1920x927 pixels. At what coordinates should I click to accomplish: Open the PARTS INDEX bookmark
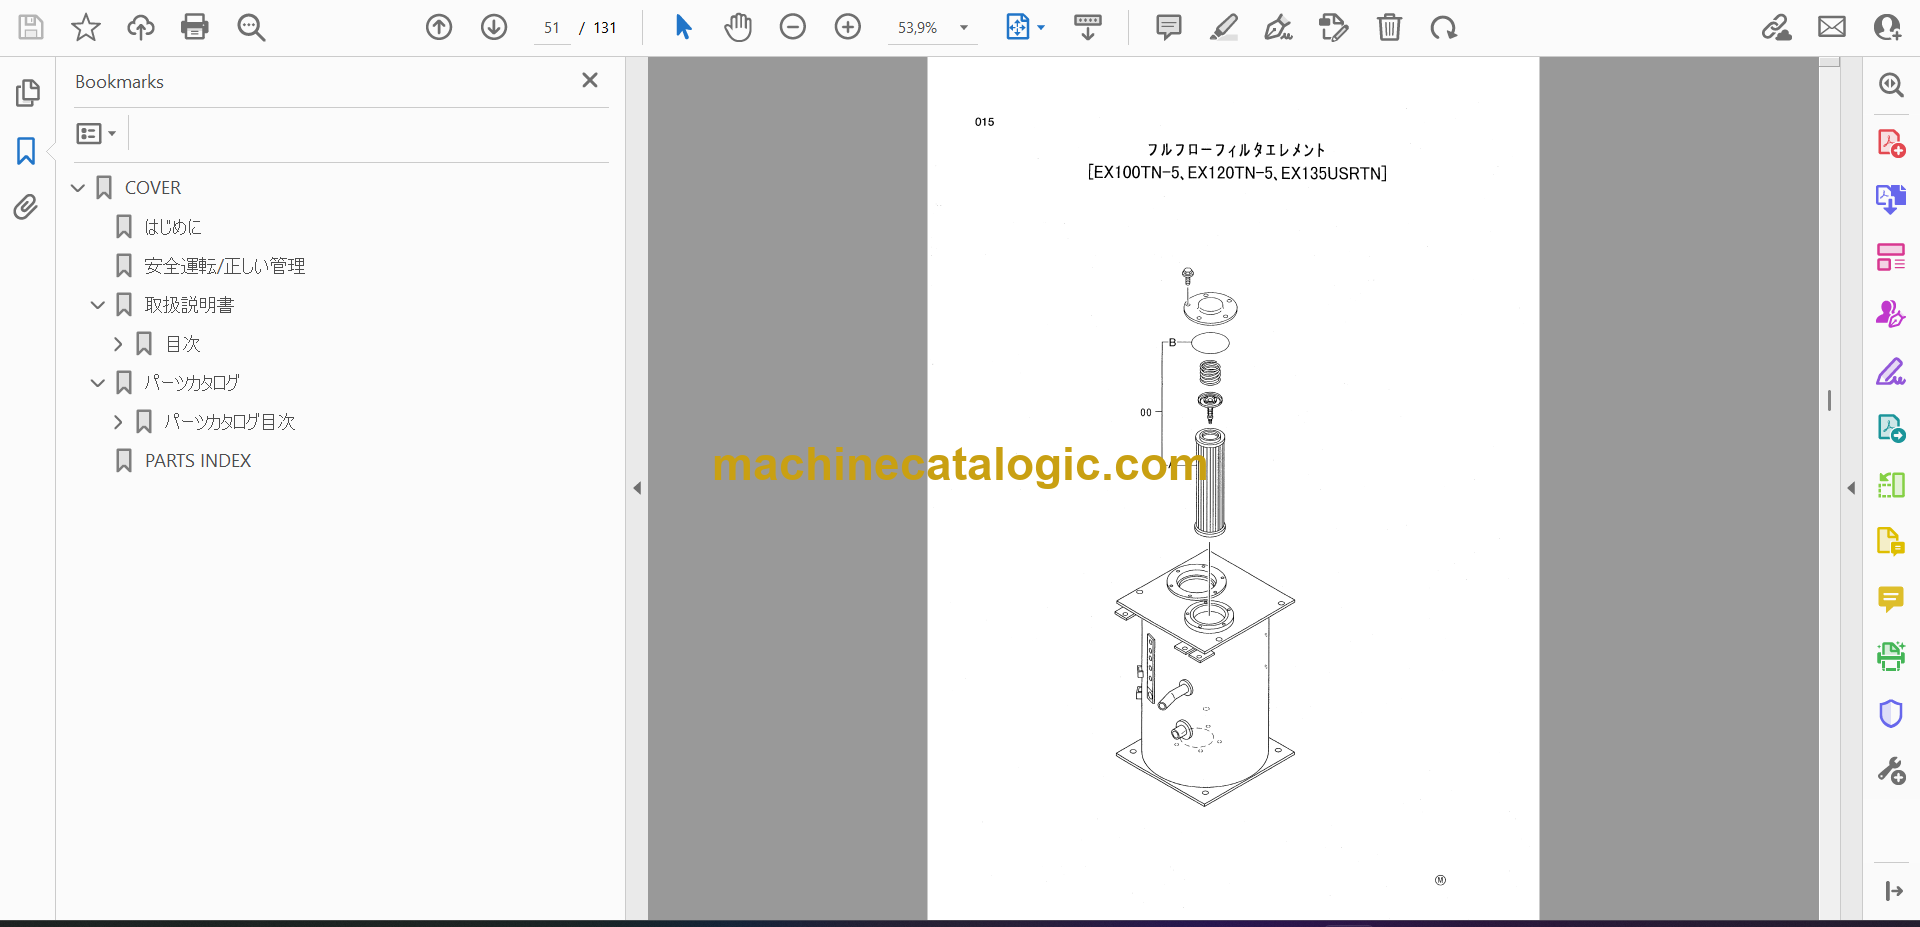[x=198, y=461]
